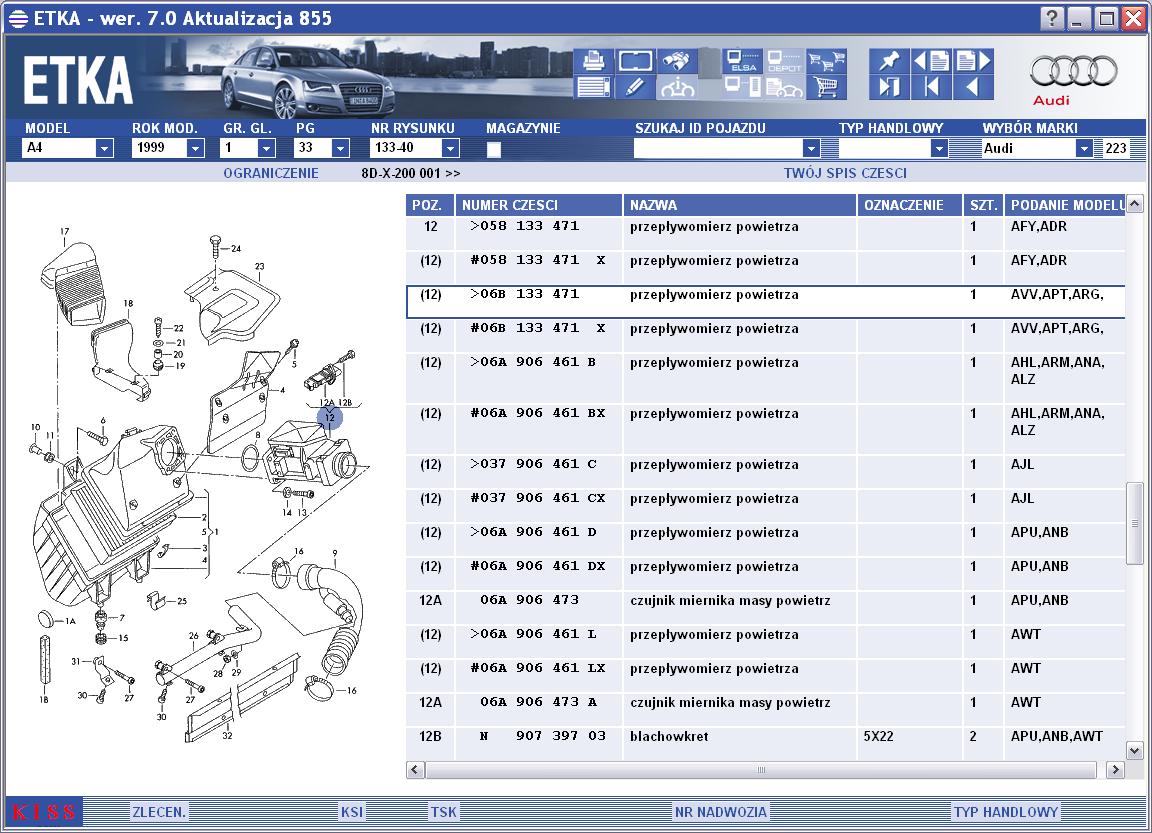Select part number >037 906 461 C
The image size is (1152, 833).
point(533,464)
